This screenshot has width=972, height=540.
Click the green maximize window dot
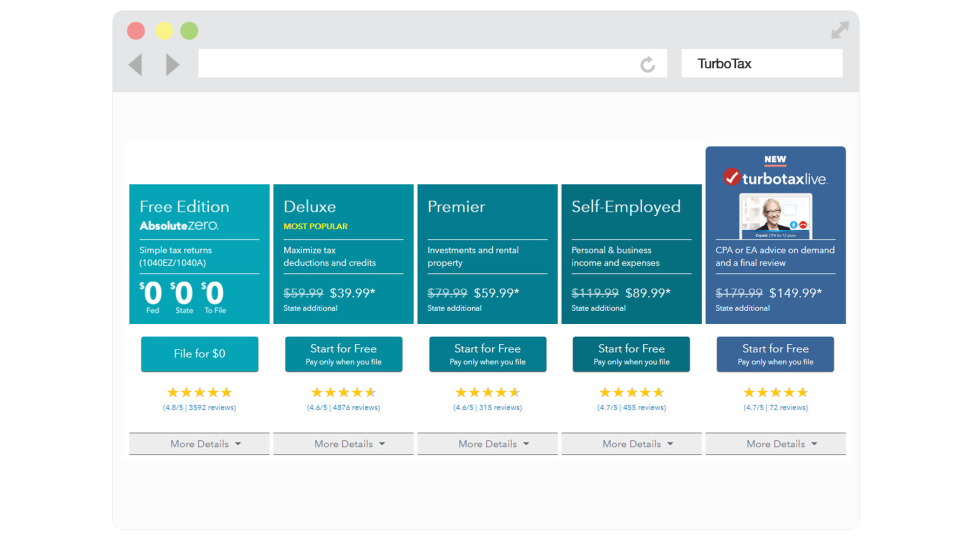[189, 30]
